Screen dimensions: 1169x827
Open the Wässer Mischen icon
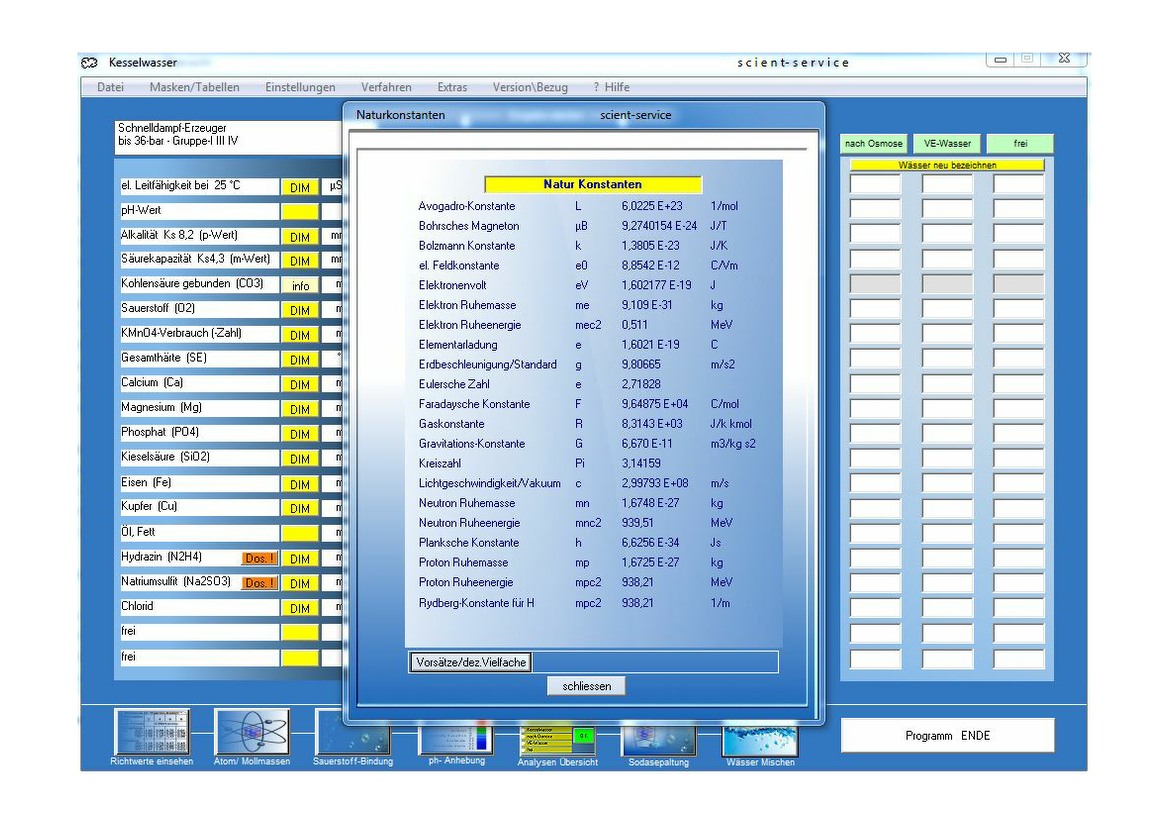(760, 739)
